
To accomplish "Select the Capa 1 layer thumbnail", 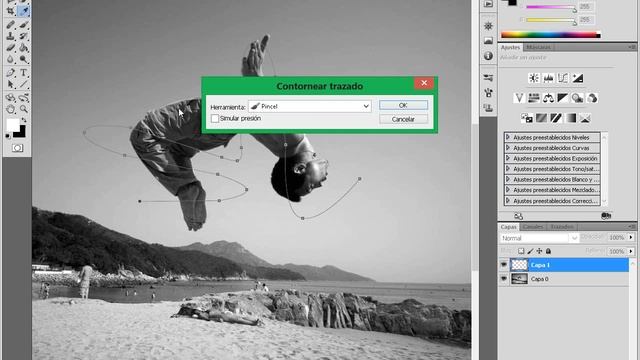I will [x=519, y=265].
